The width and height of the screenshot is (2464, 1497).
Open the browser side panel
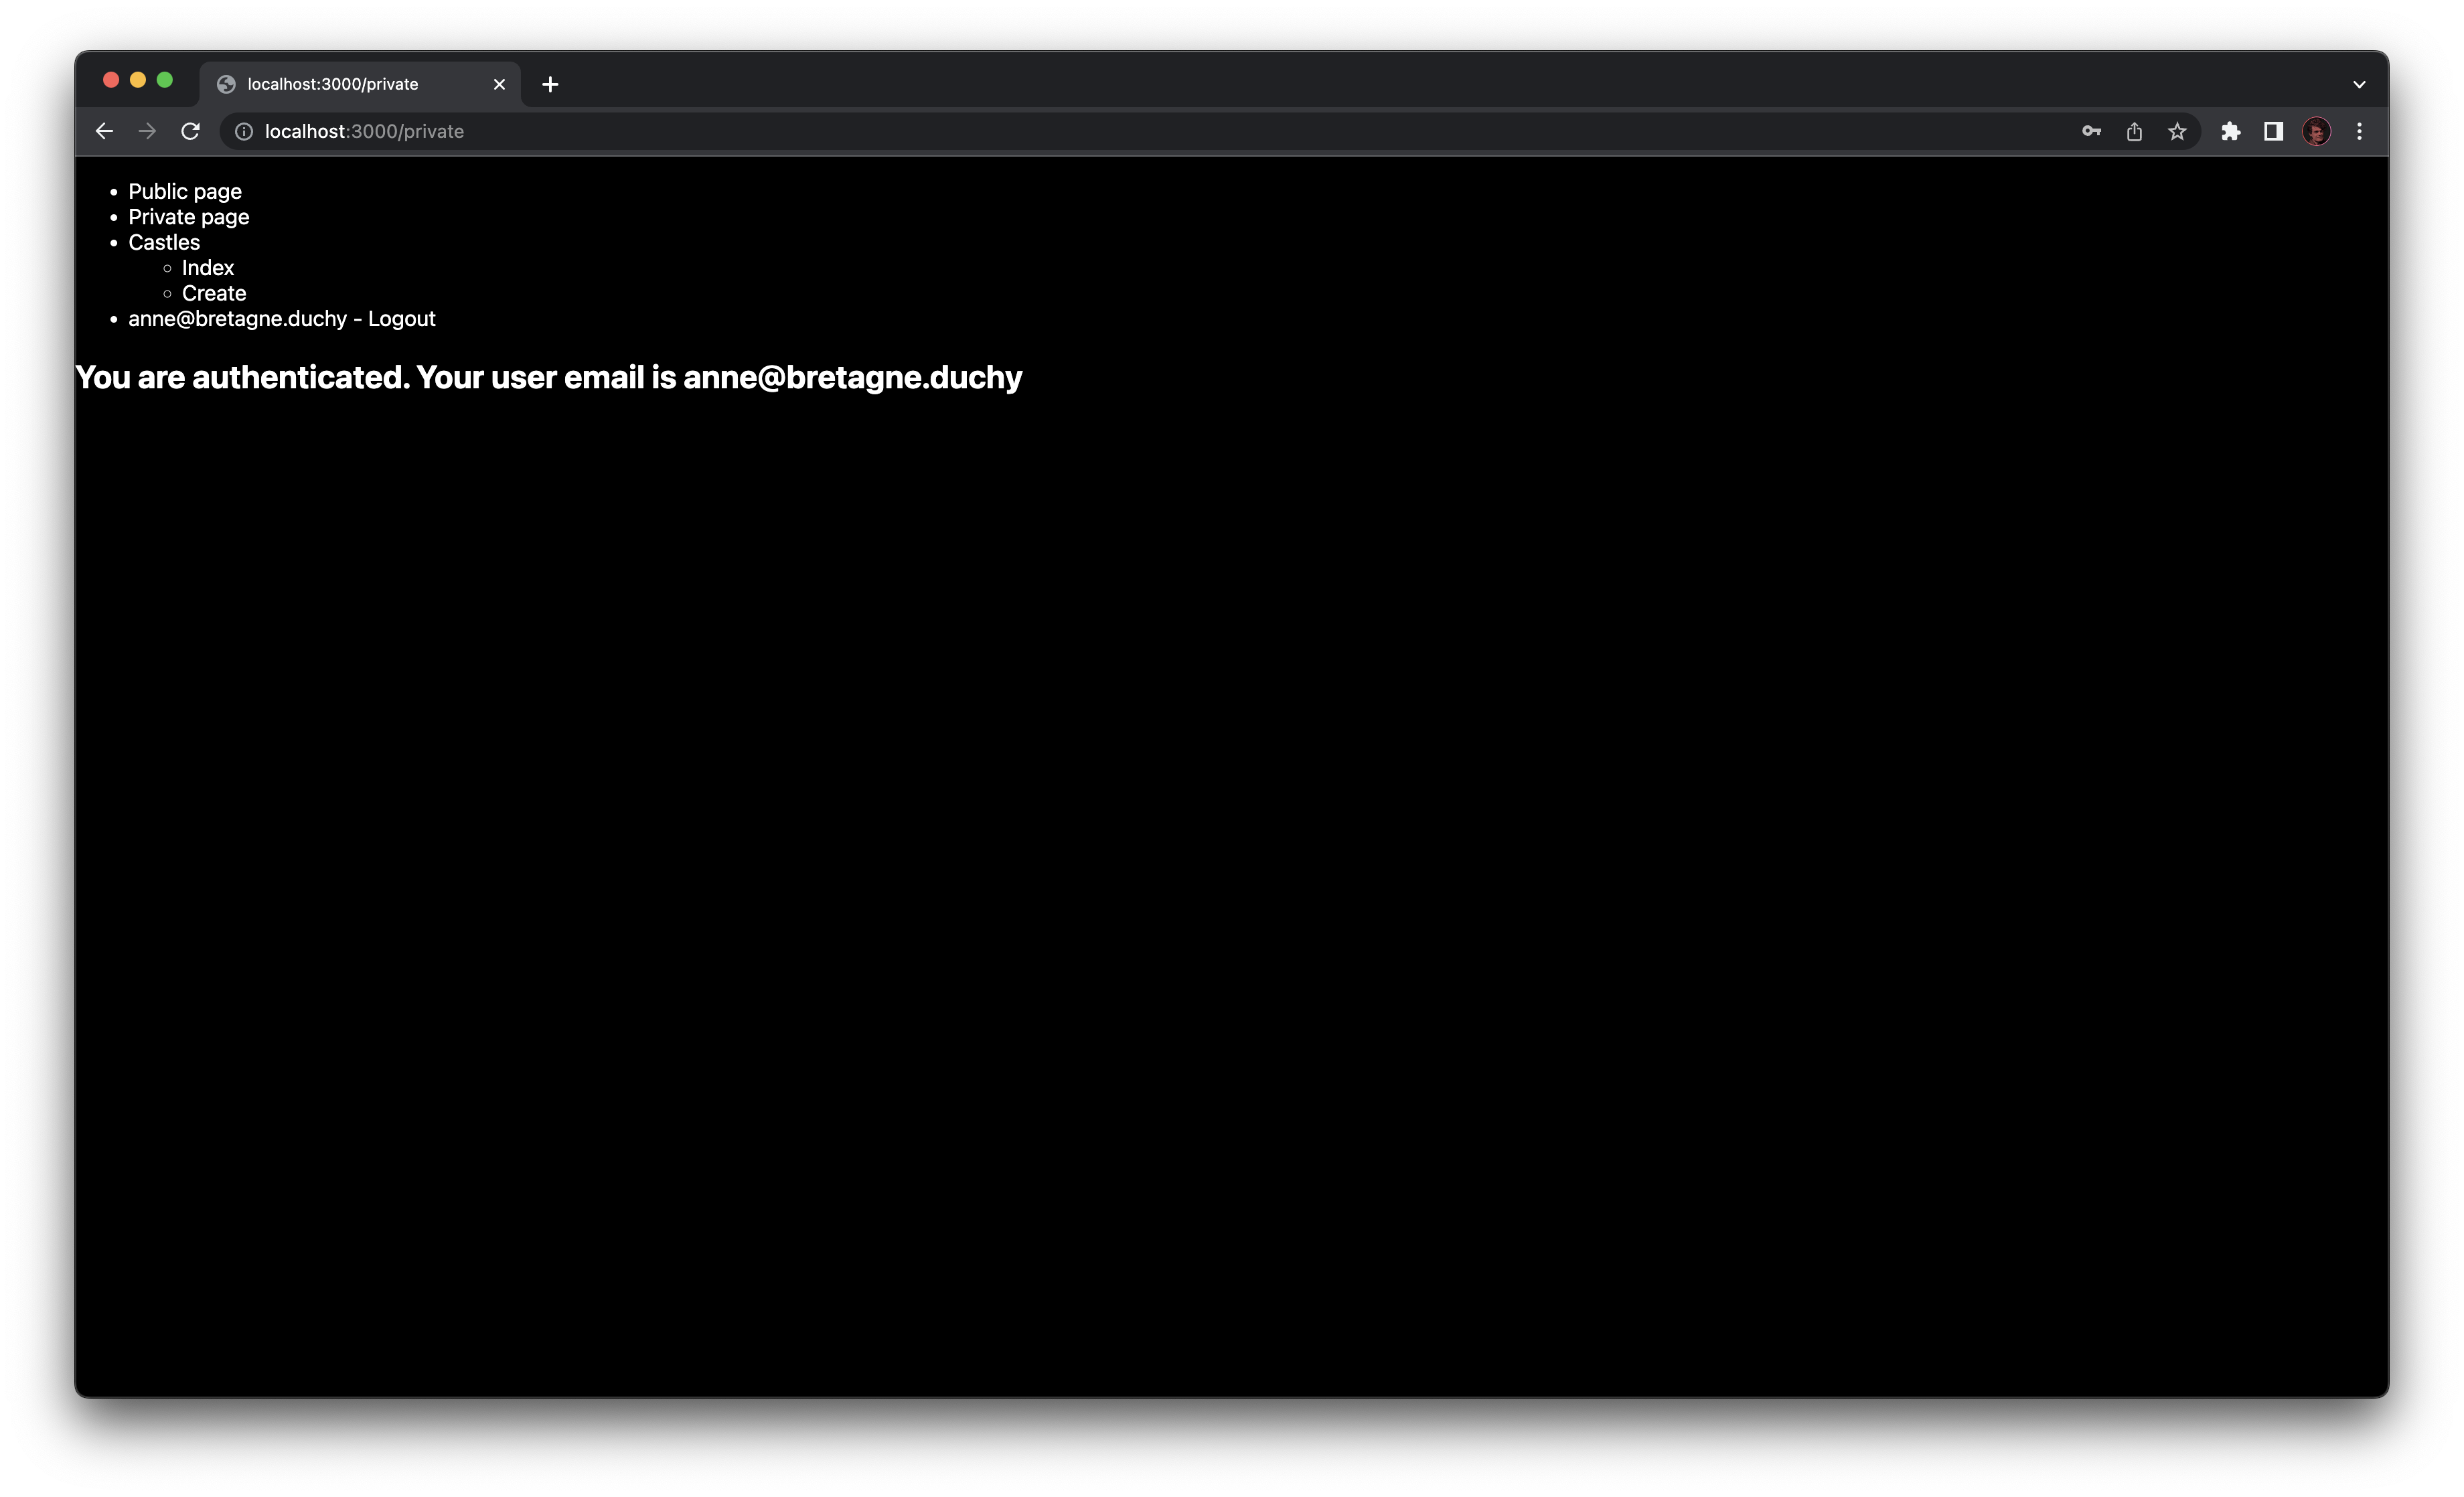(2273, 131)
